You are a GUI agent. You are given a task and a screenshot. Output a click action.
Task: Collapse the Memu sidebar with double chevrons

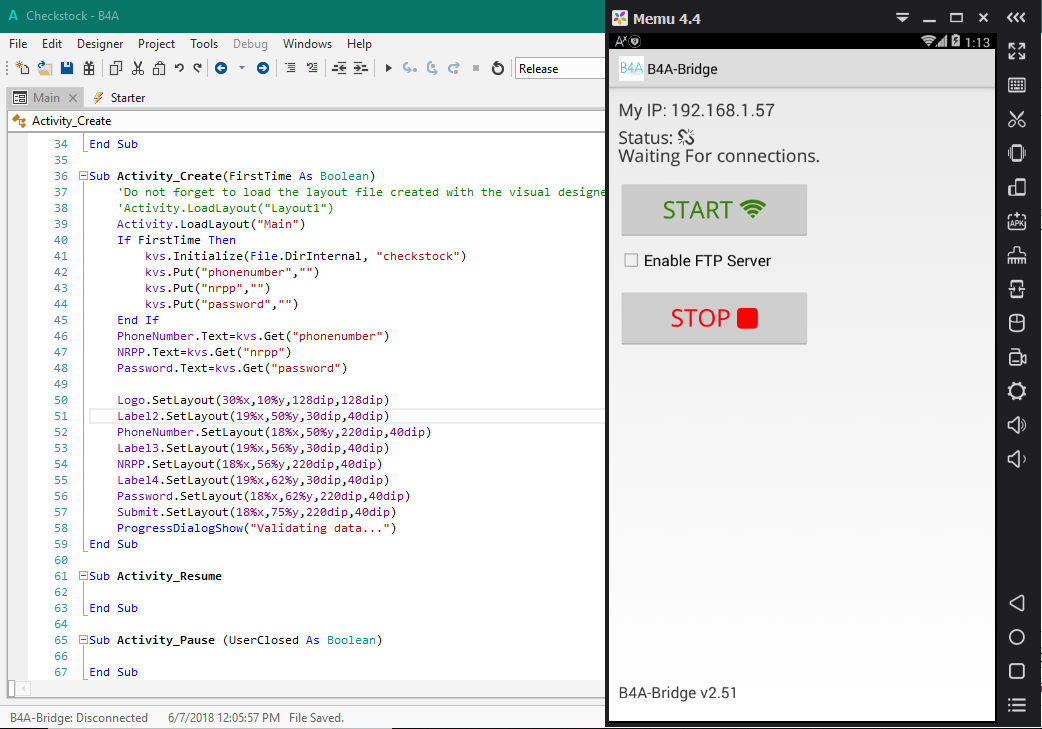pos(1016,17)
